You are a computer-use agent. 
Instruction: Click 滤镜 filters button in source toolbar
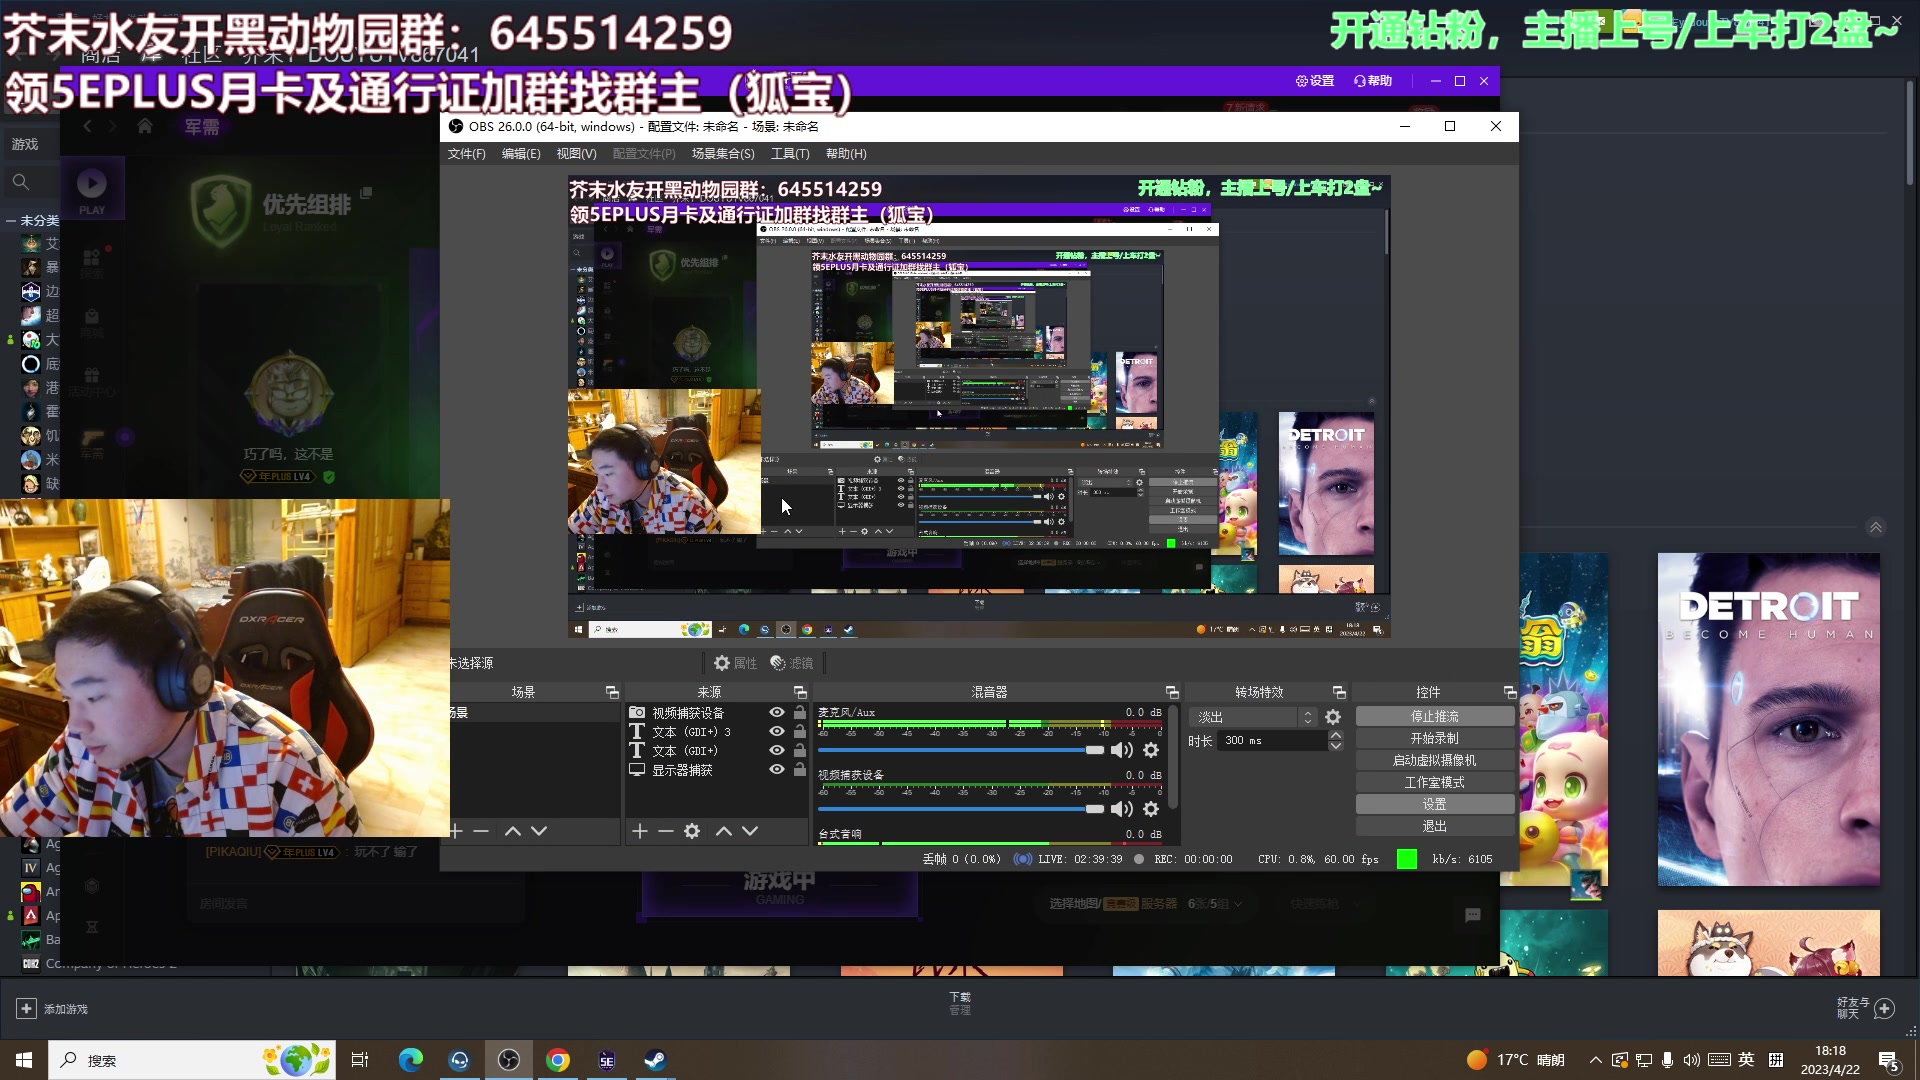click(792, 663)
